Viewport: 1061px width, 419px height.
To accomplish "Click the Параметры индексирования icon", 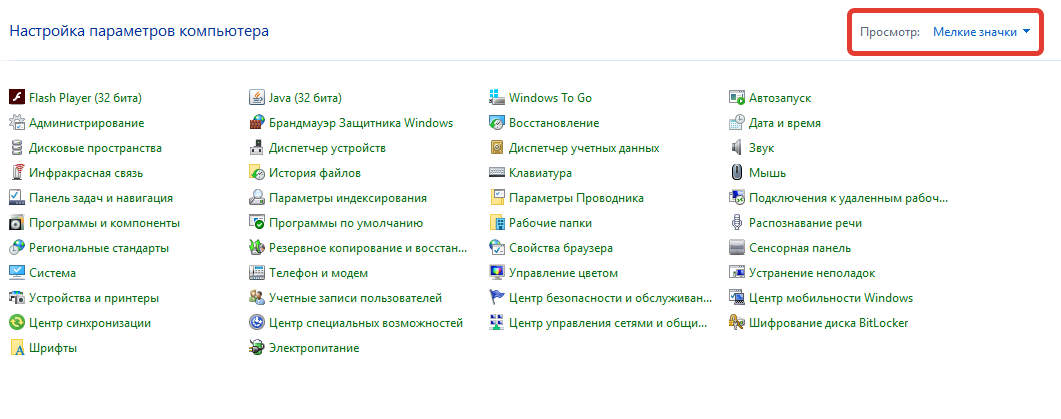I will pos(256,198).
